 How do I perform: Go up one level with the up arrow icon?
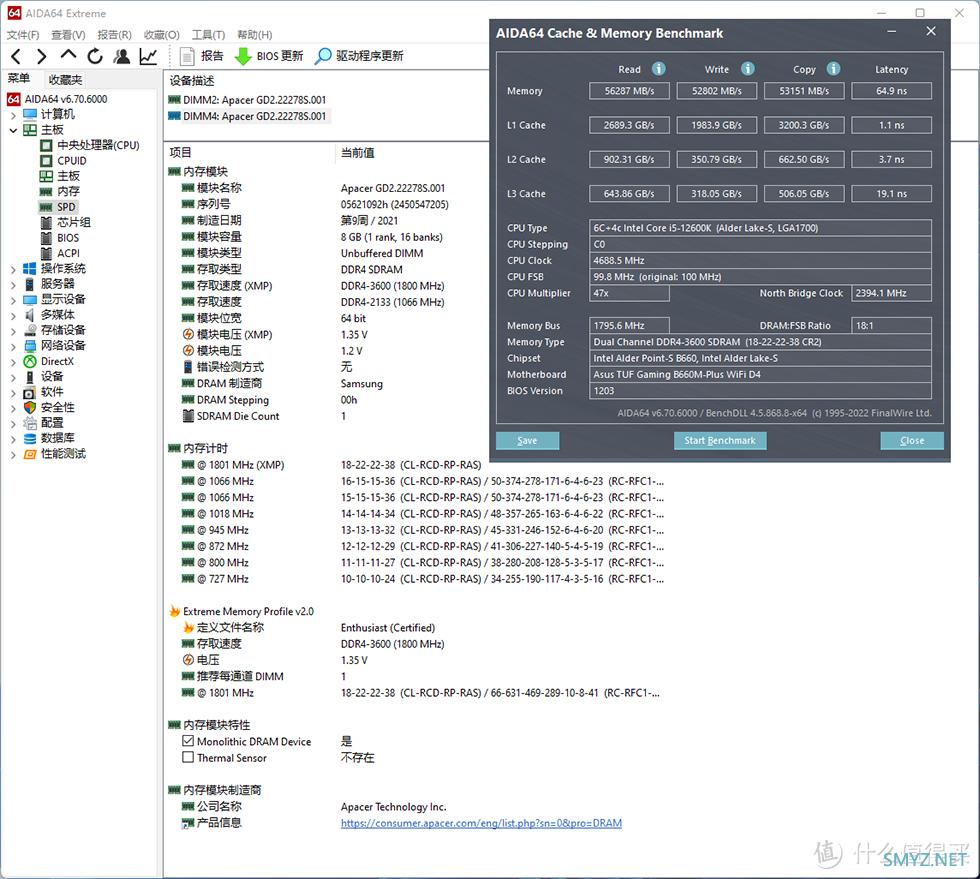[x=68, y=55]
